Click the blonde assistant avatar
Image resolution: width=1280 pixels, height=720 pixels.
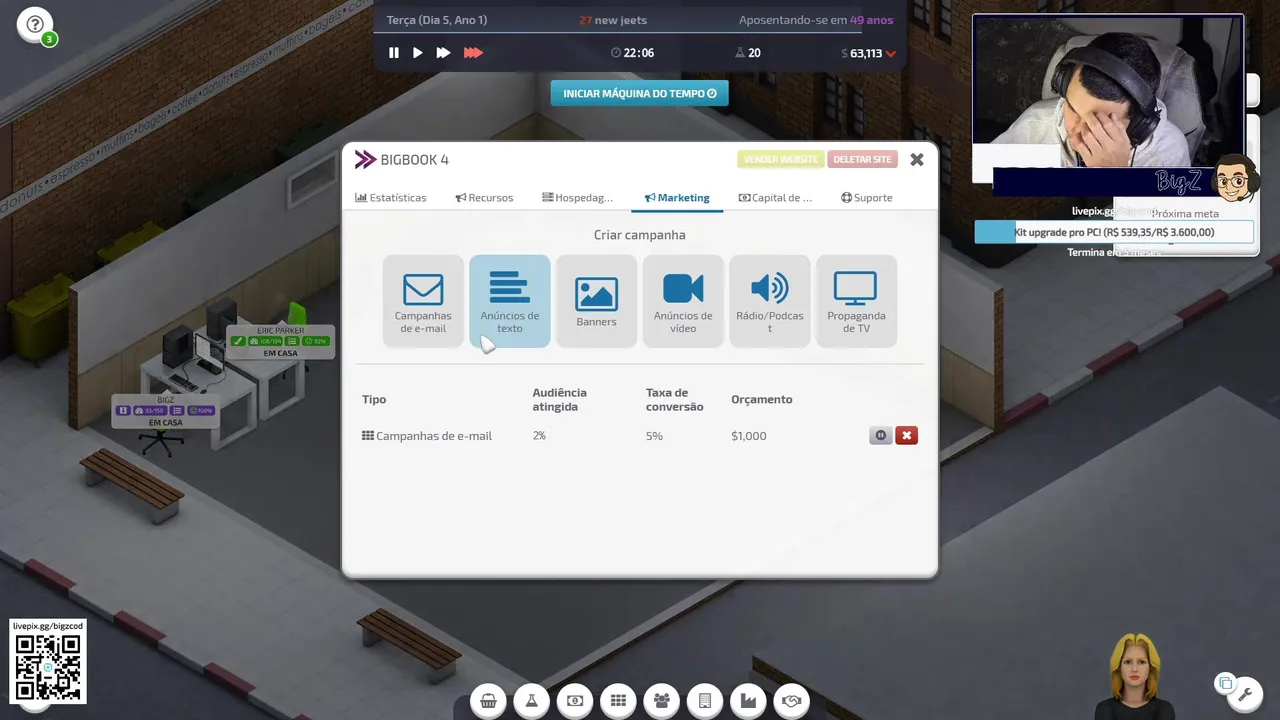click(x=1137, y=676)
